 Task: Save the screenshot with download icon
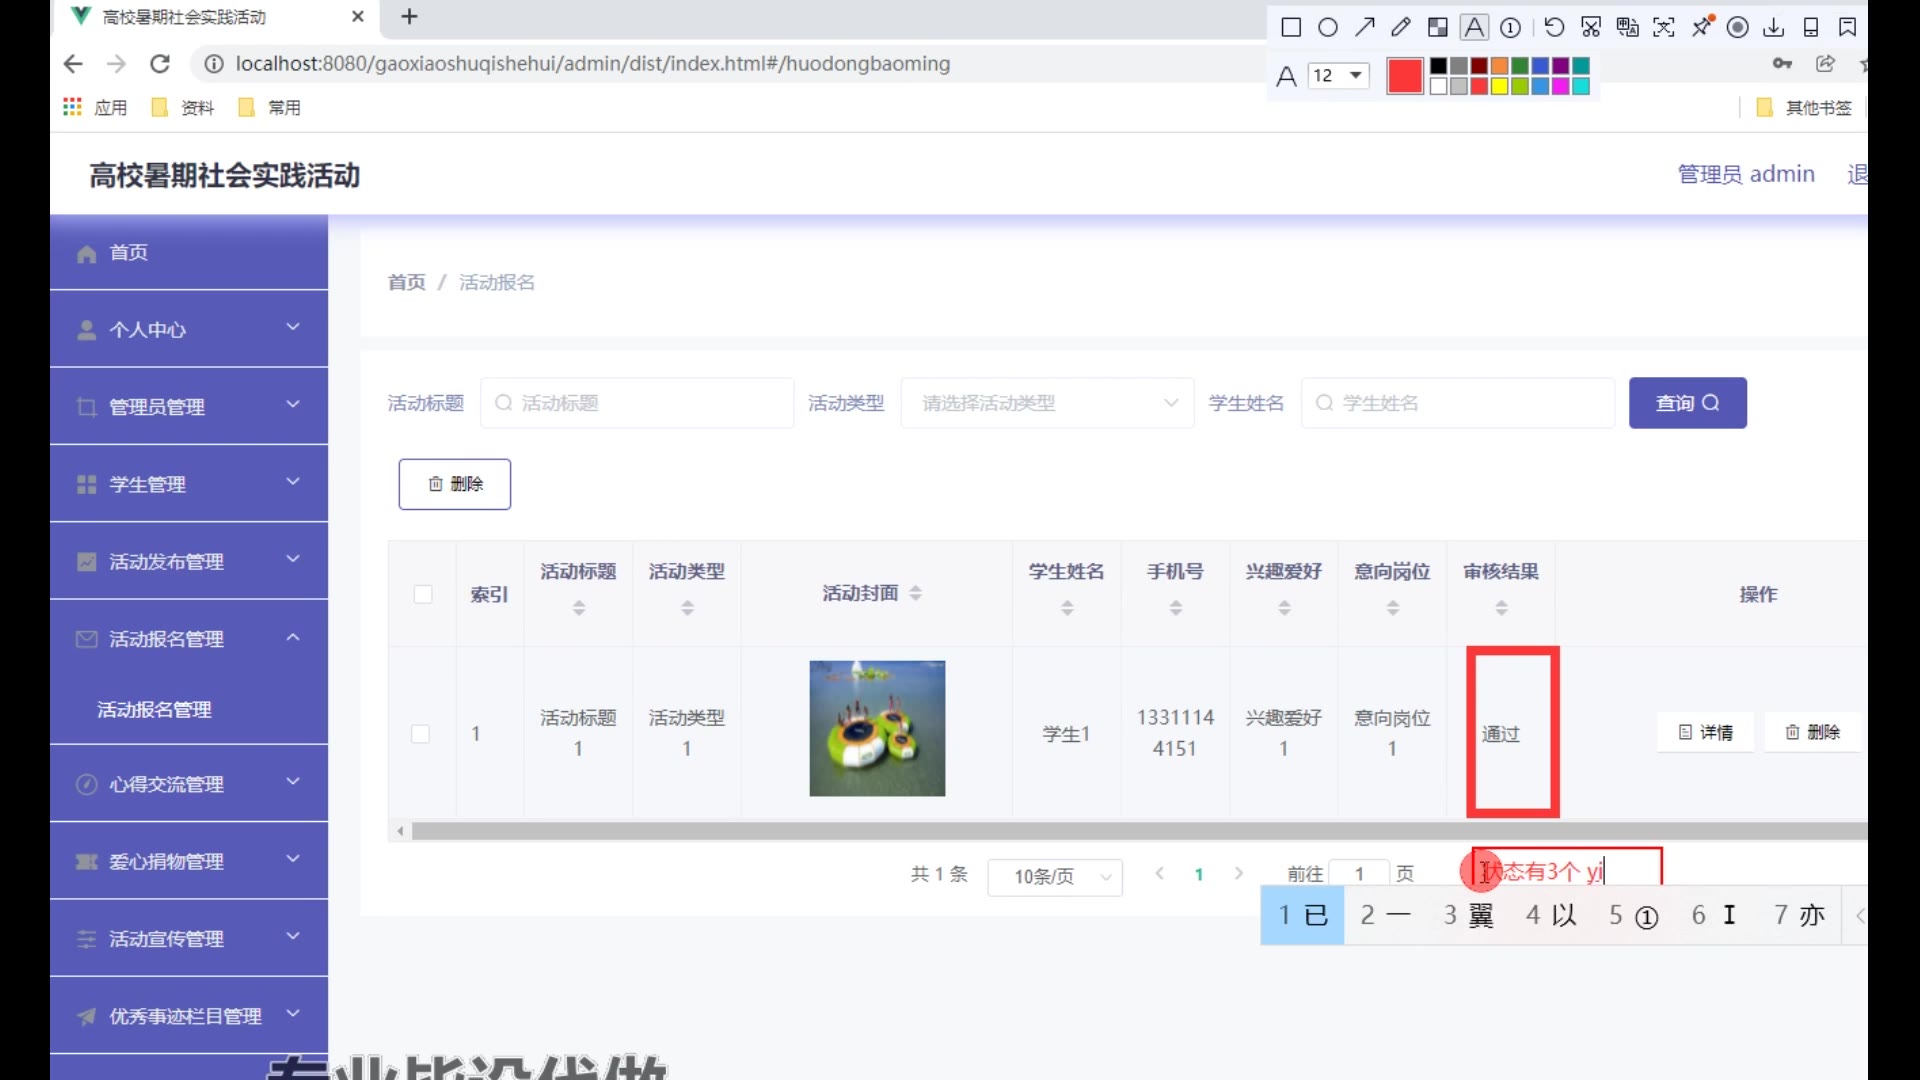[x=1774, y=28]
